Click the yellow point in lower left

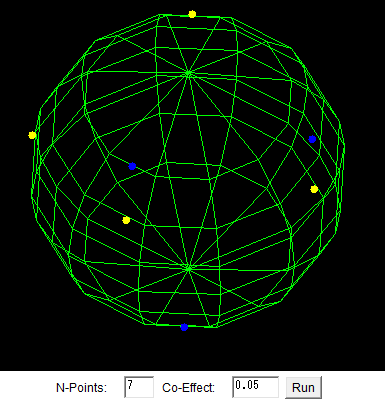point(126,220)
